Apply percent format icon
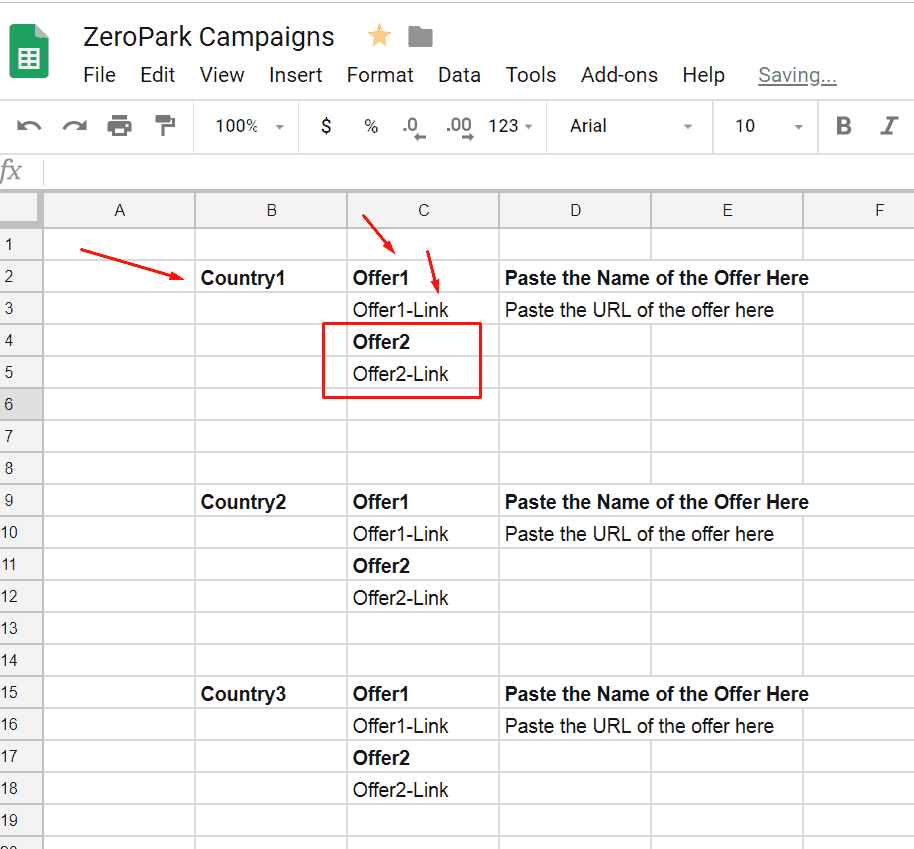The width and height of the screenshot is (914, 849). click(371, 126)
